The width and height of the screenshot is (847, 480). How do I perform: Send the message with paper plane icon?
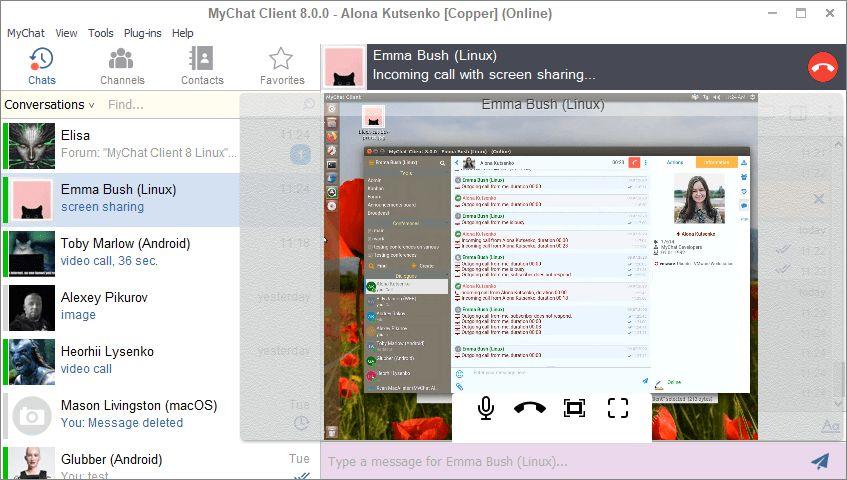coord(819,461)
